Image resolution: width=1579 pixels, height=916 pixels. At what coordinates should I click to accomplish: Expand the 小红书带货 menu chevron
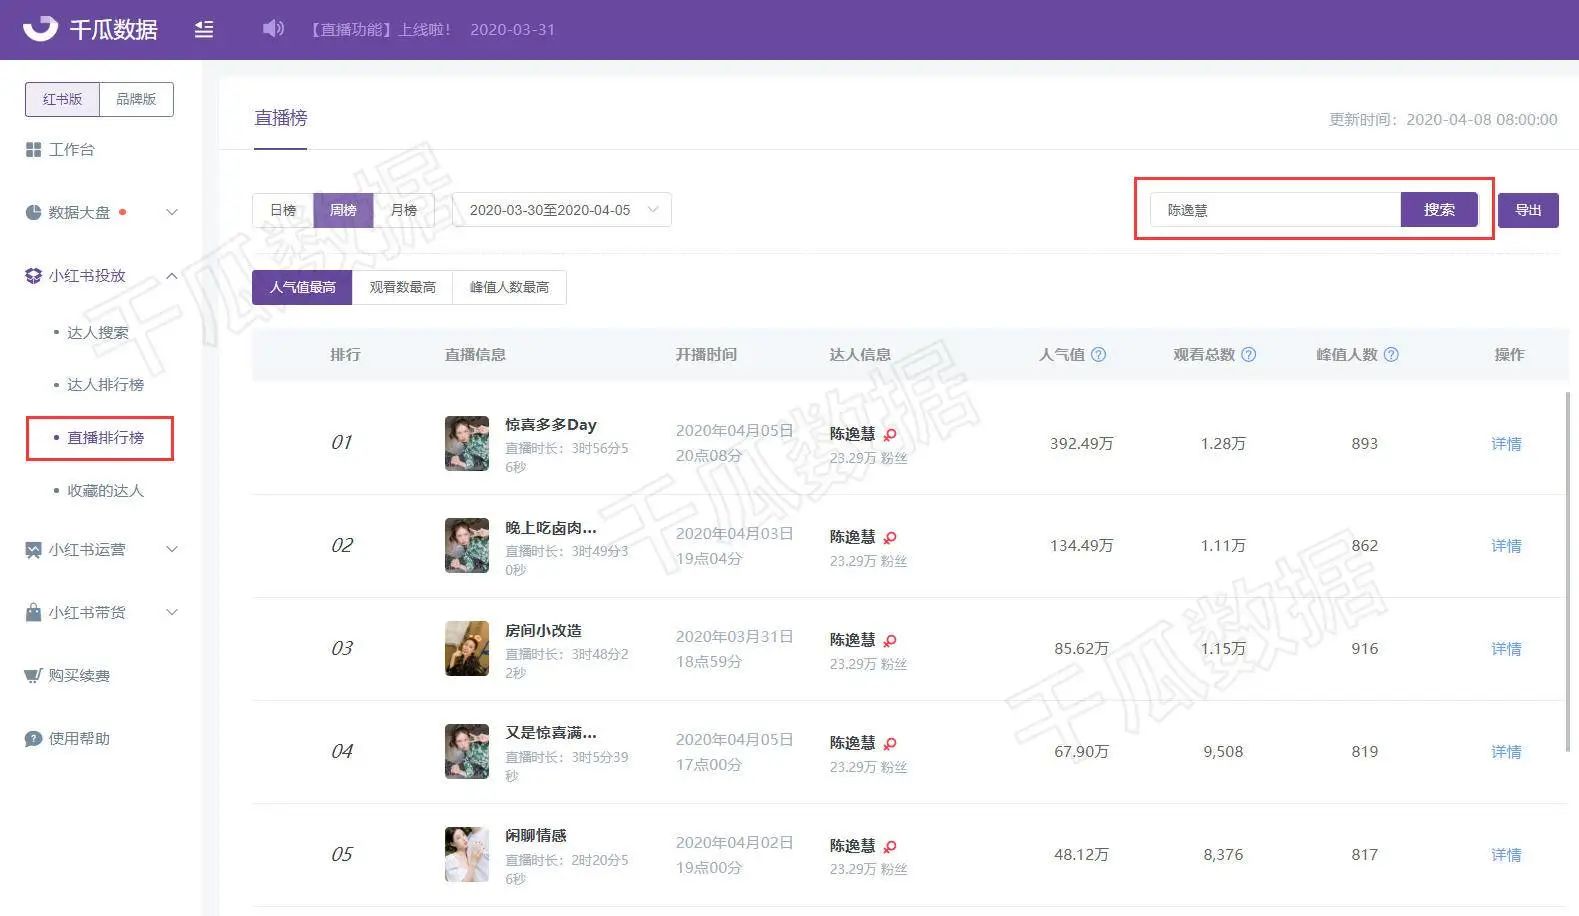point(172,612)
